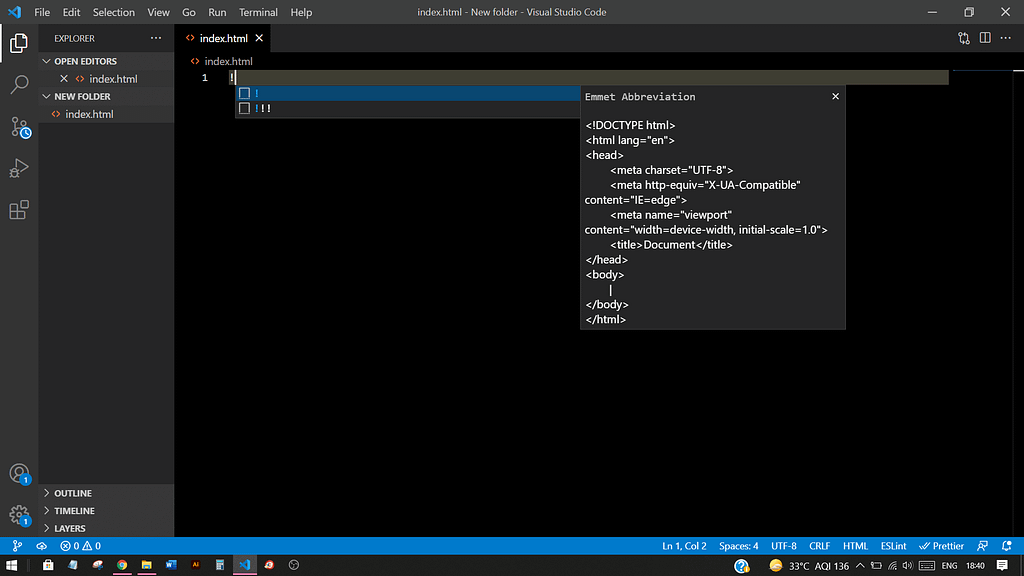The image size is (1024, 576).
Task: Open the Terminal menu
Action: [x=258, y=12]
